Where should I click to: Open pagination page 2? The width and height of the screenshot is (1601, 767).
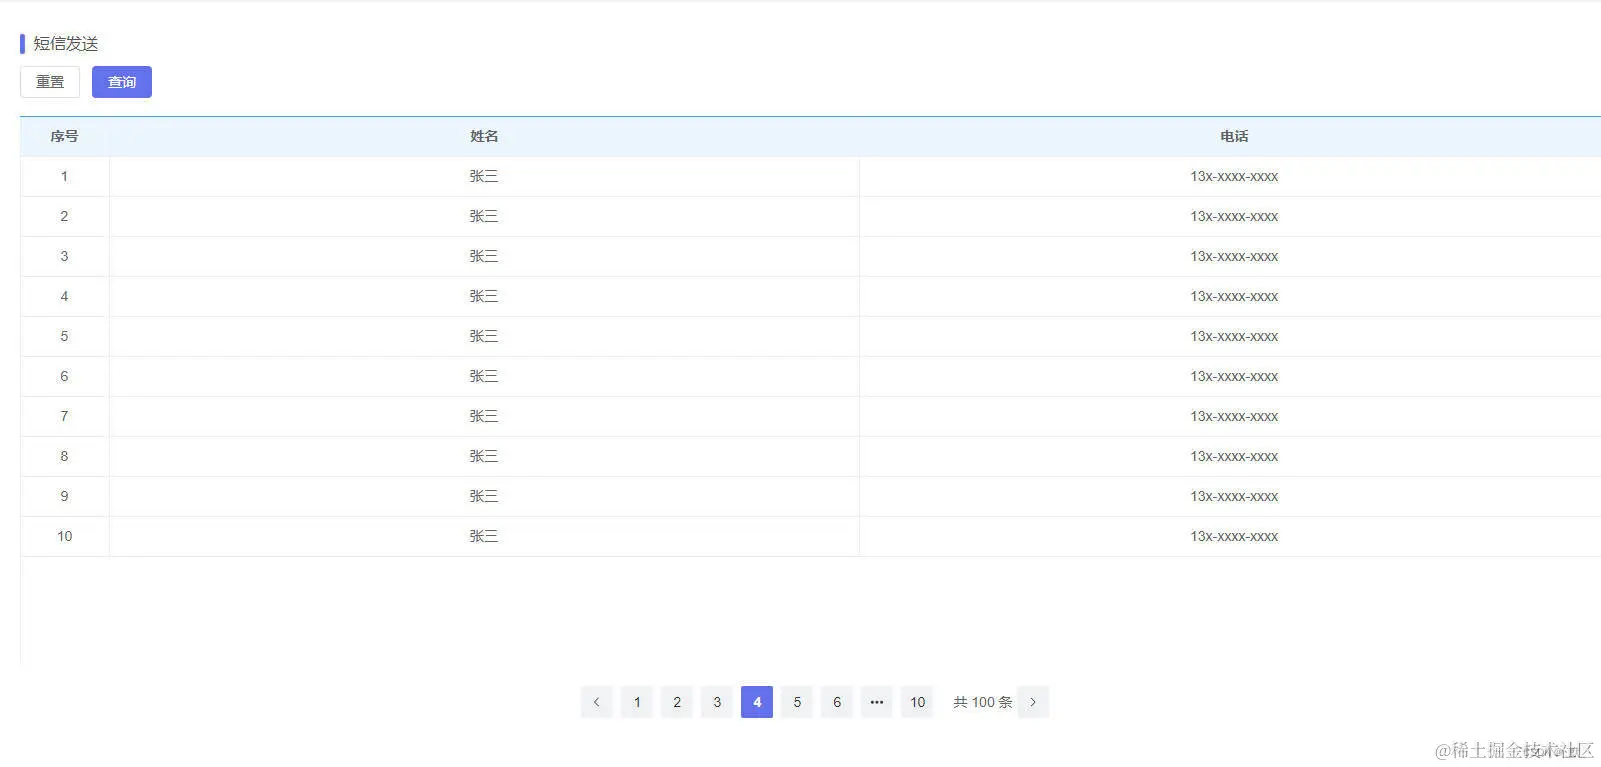[x=677, y=702]
